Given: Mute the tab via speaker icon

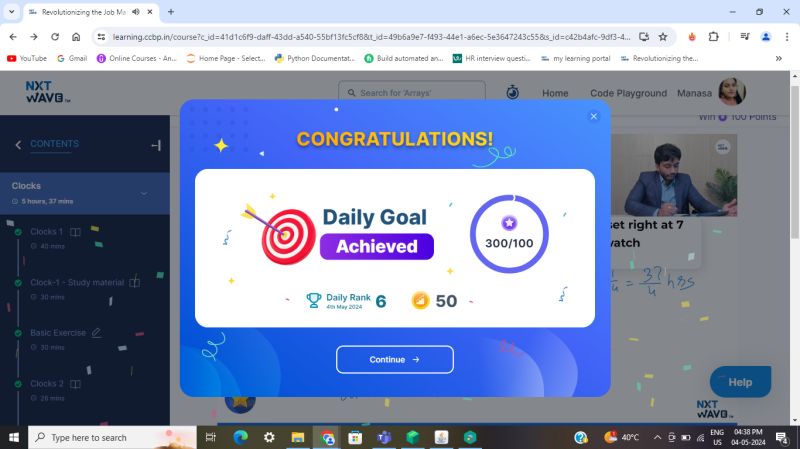Looking at the screenshot, I should [136, 12].
